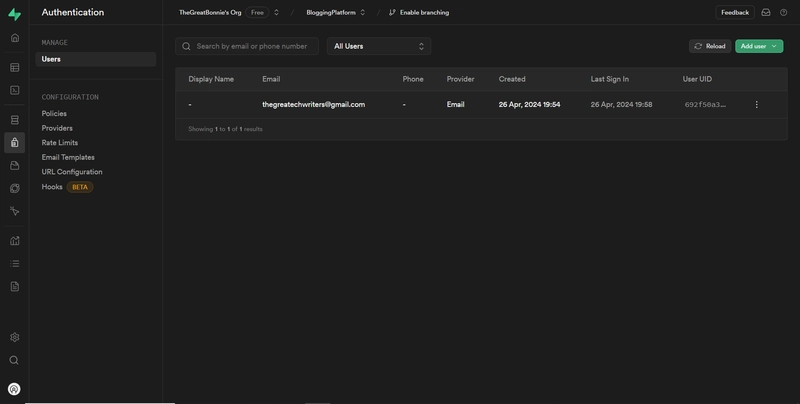
Task: Open the Table Editor icon
Action: [15, 67]
